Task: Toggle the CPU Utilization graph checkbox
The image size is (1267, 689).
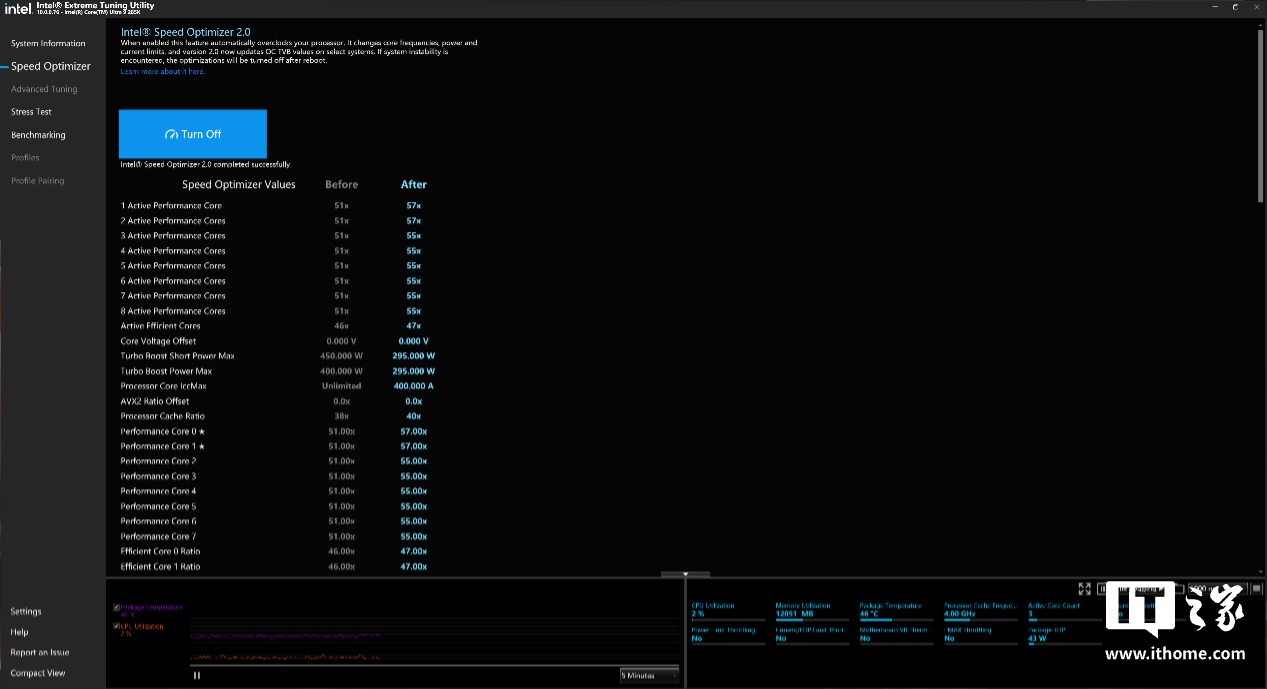Action: (x=117, y=626)
